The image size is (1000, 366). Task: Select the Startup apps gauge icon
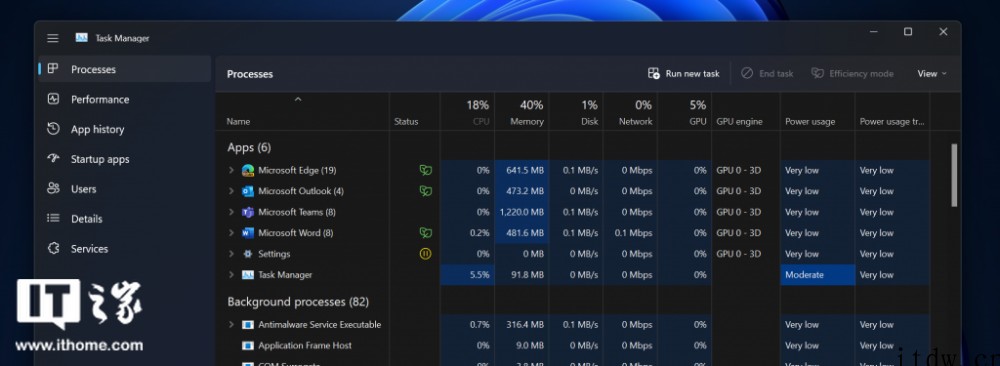pyautogui.click(x=54, y=159)
